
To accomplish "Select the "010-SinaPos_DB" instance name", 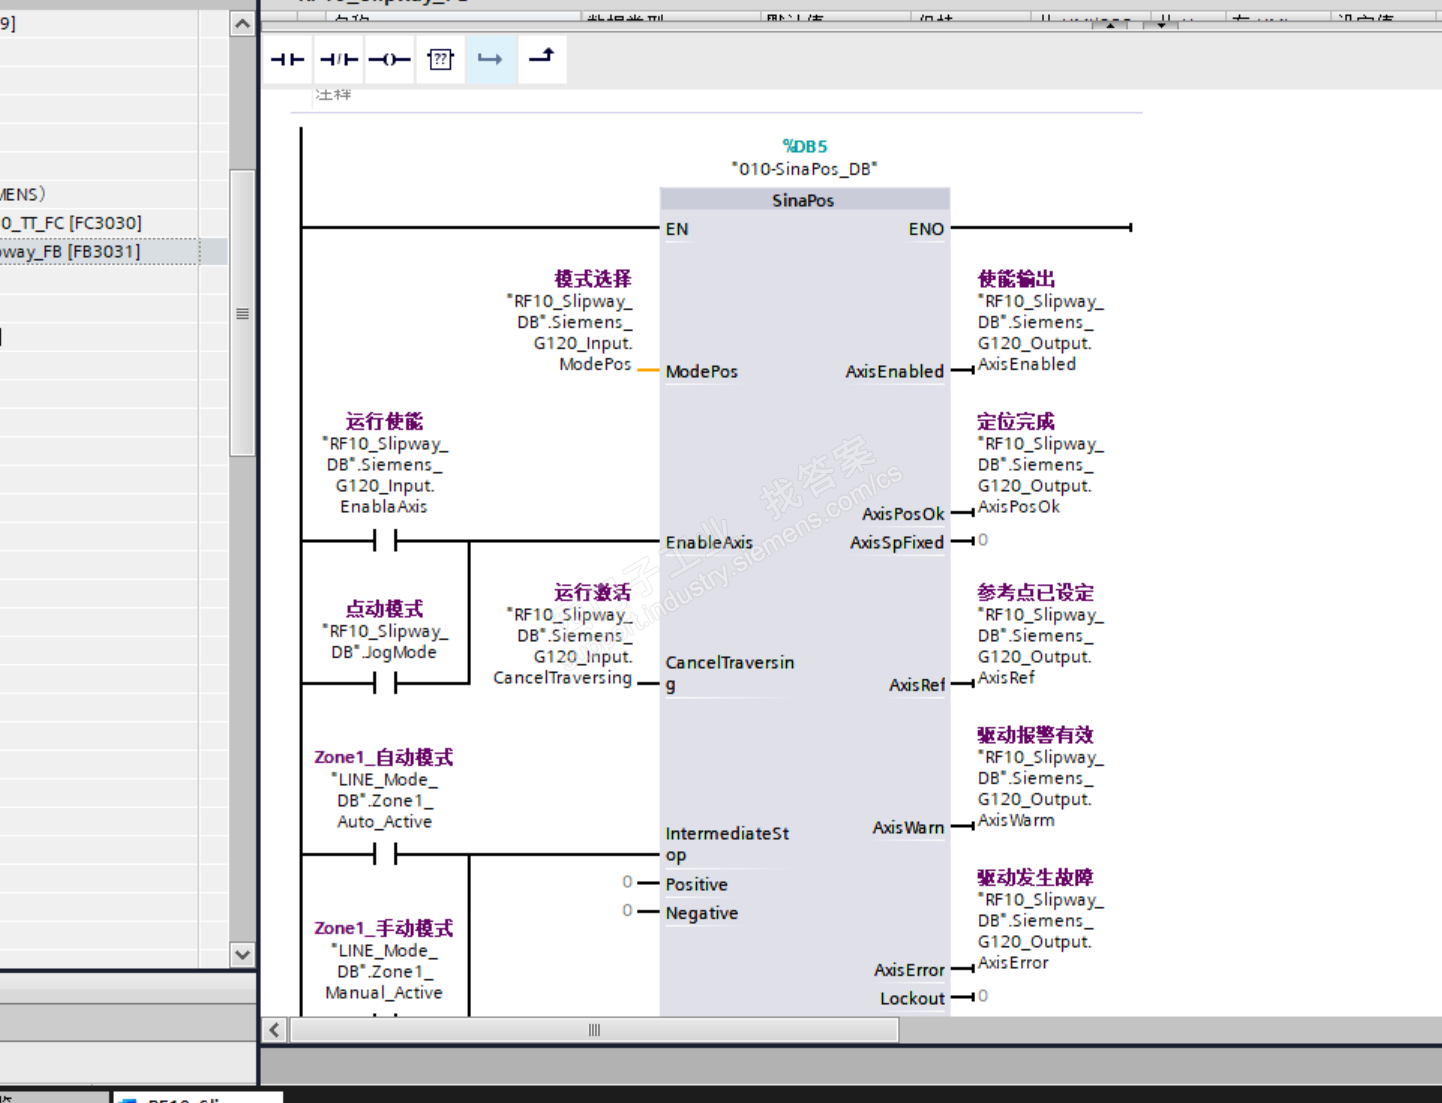I will pyautogui.click(x=804, y=169).
